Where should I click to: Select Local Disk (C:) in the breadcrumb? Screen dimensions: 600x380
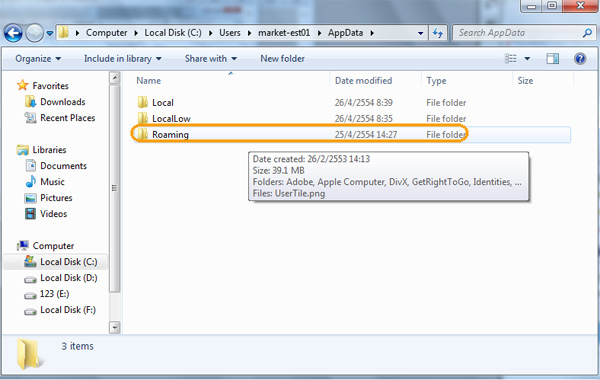pyautogui.click(x=173, y=33)
